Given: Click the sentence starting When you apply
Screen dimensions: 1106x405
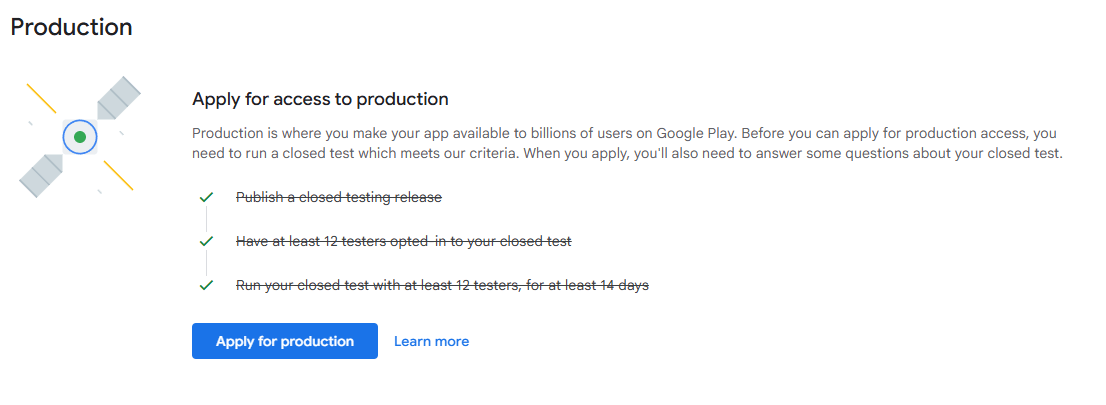Looking at the screenshot, I should coord(800,153).
